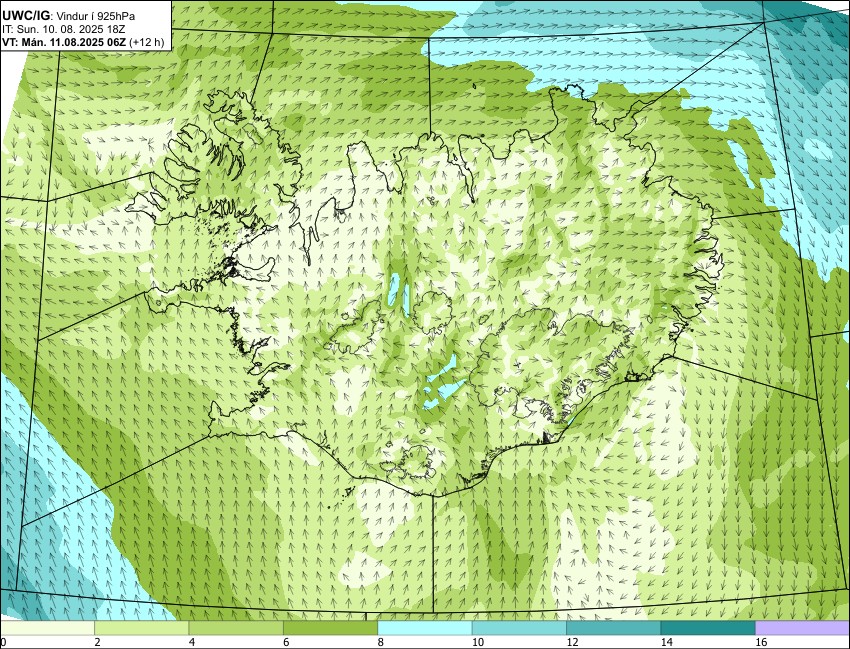Click the '(+12 h)' forecast offset text
The width and height of the screenshot is (850, 649).
coord(146,42)
